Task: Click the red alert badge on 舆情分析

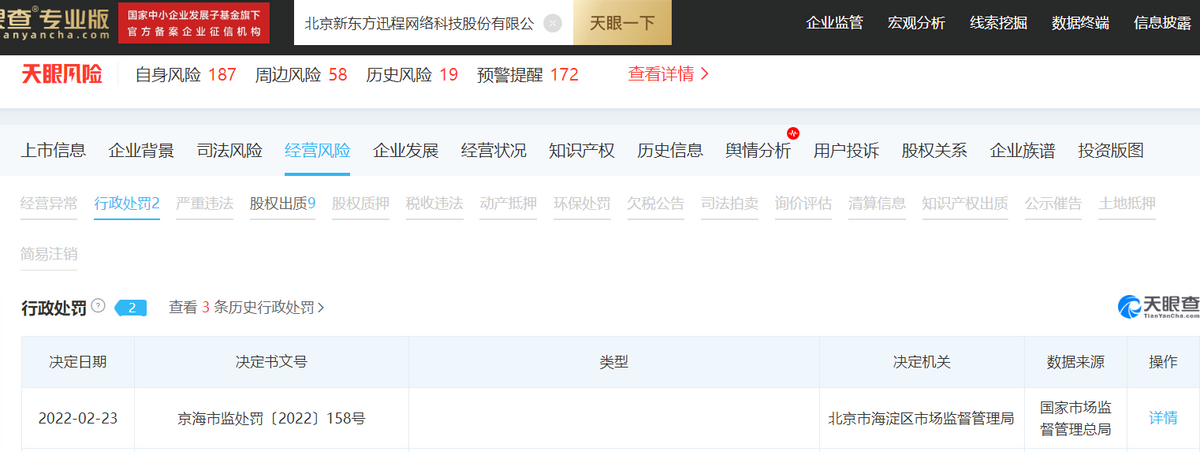Action: point(794,133)
